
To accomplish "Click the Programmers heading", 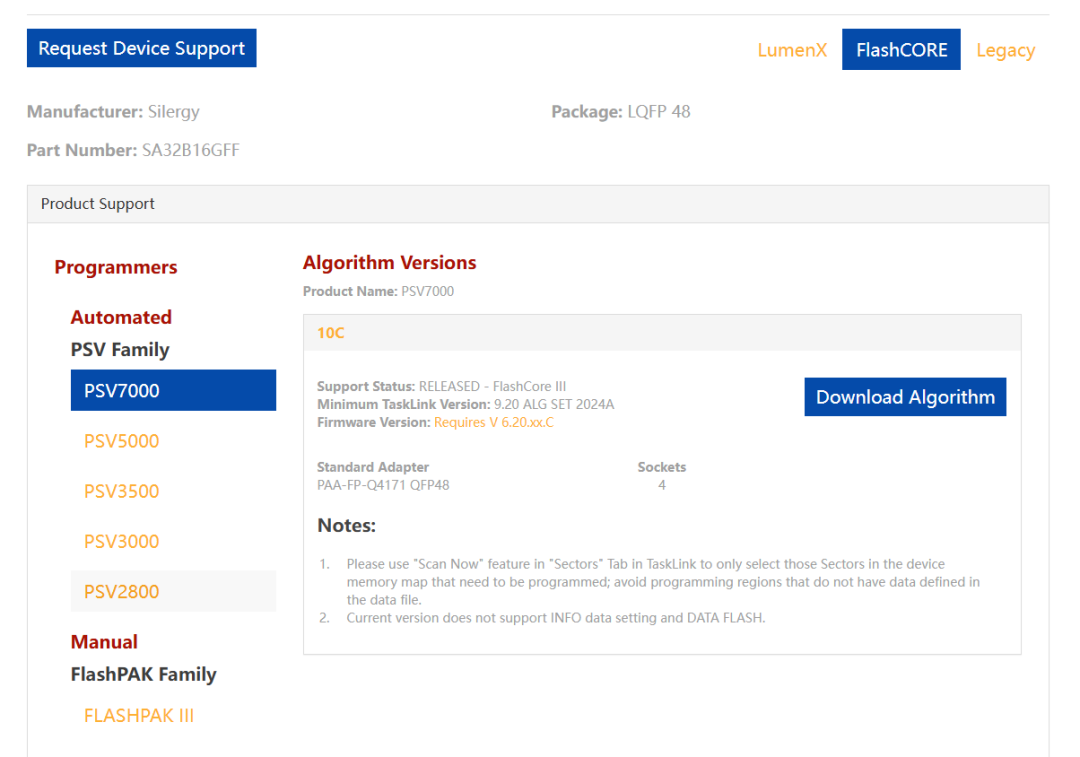I will tap(116, 267).
